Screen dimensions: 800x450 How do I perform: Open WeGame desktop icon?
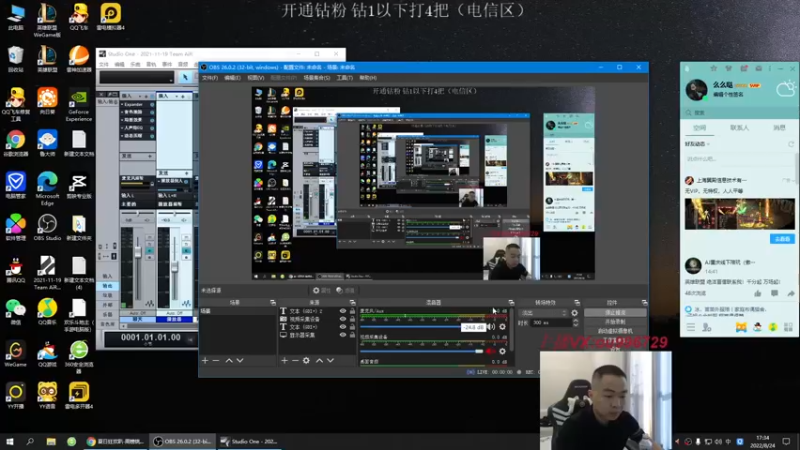click(x=15, y=354)
